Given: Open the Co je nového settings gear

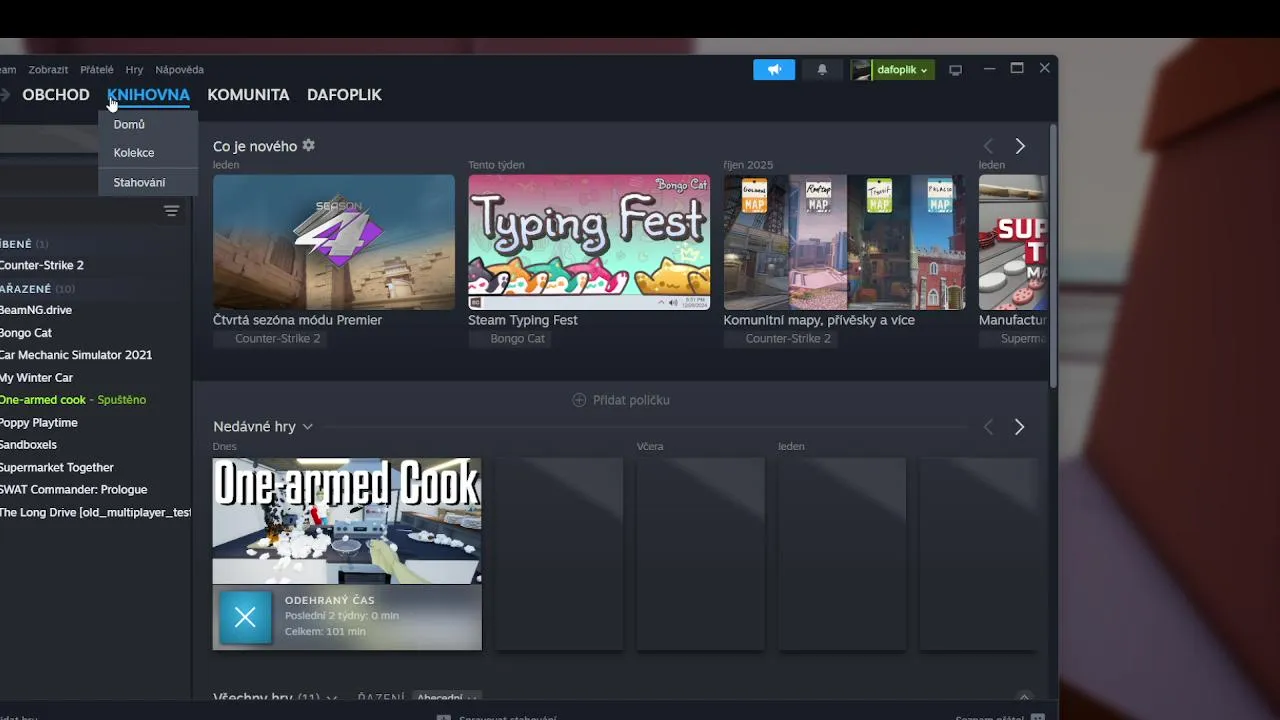Looking at the screenshot, I should 308,145.
